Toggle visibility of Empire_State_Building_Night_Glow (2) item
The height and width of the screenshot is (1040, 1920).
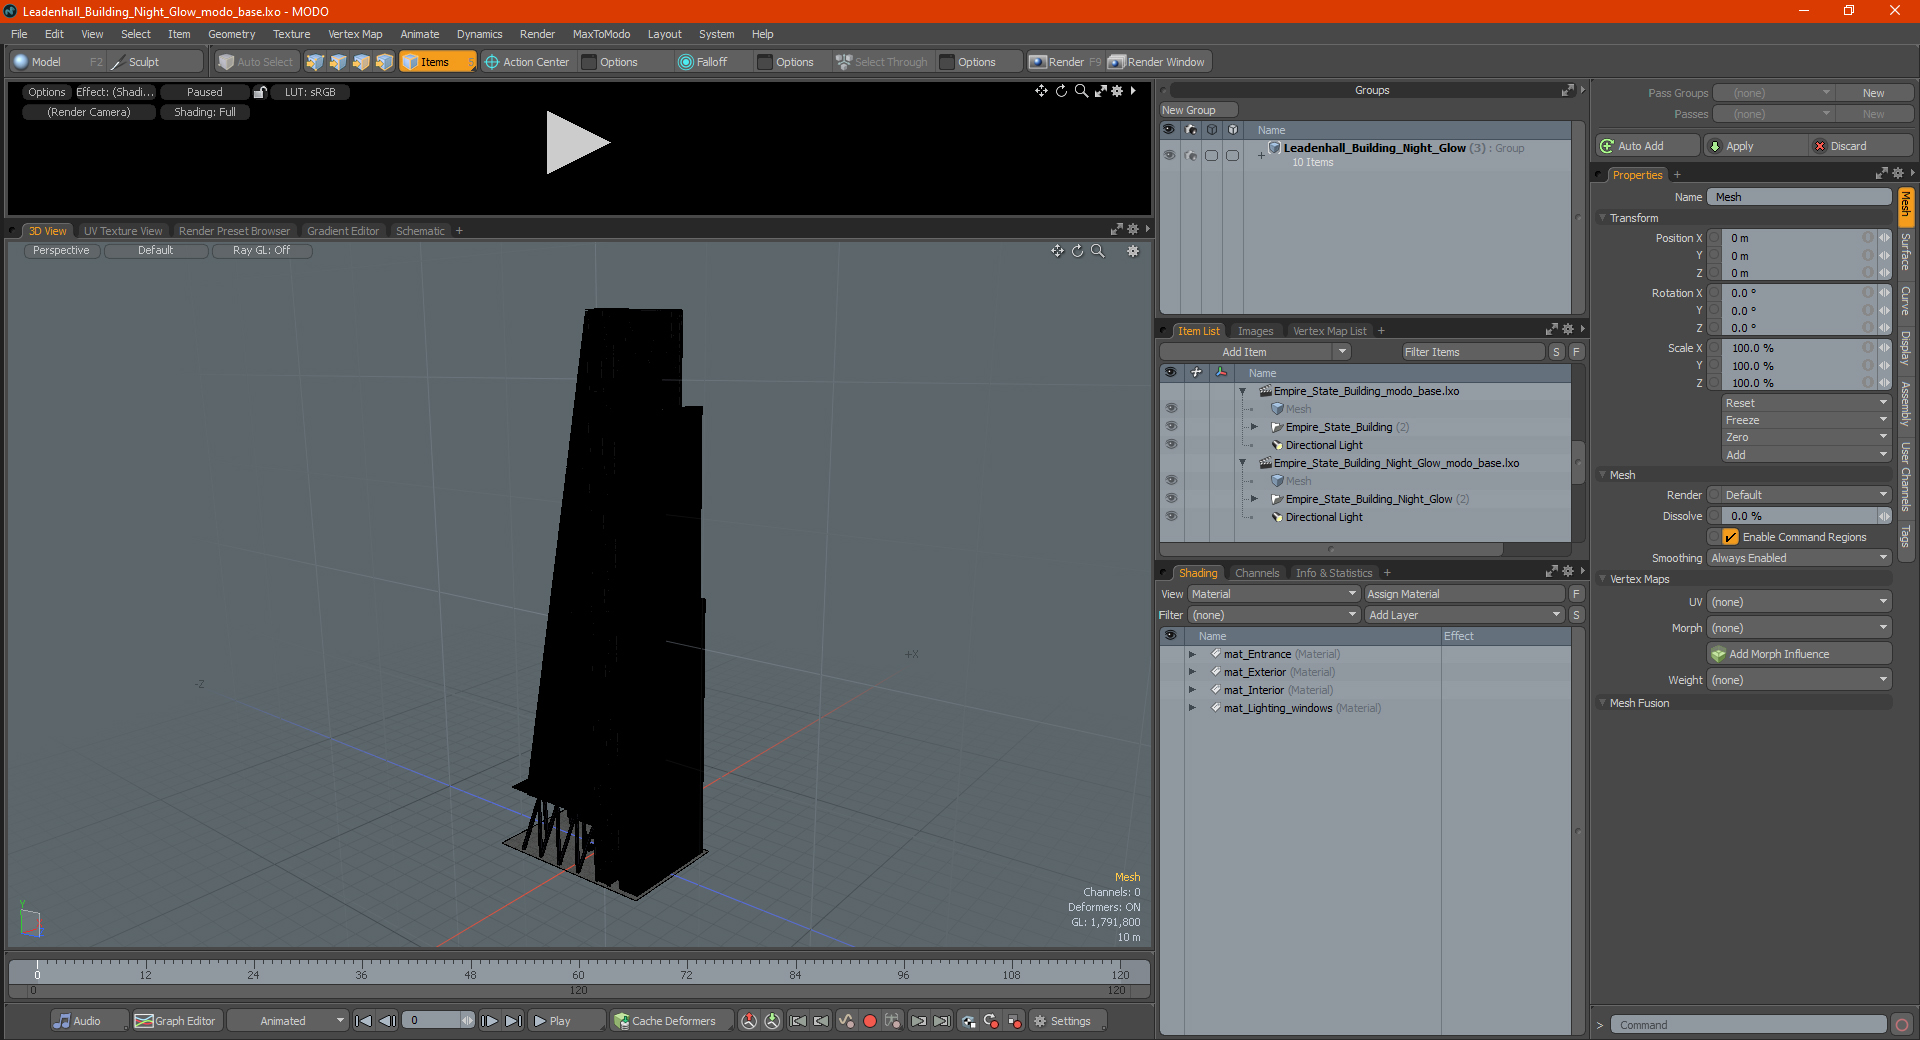point(1171,499)
